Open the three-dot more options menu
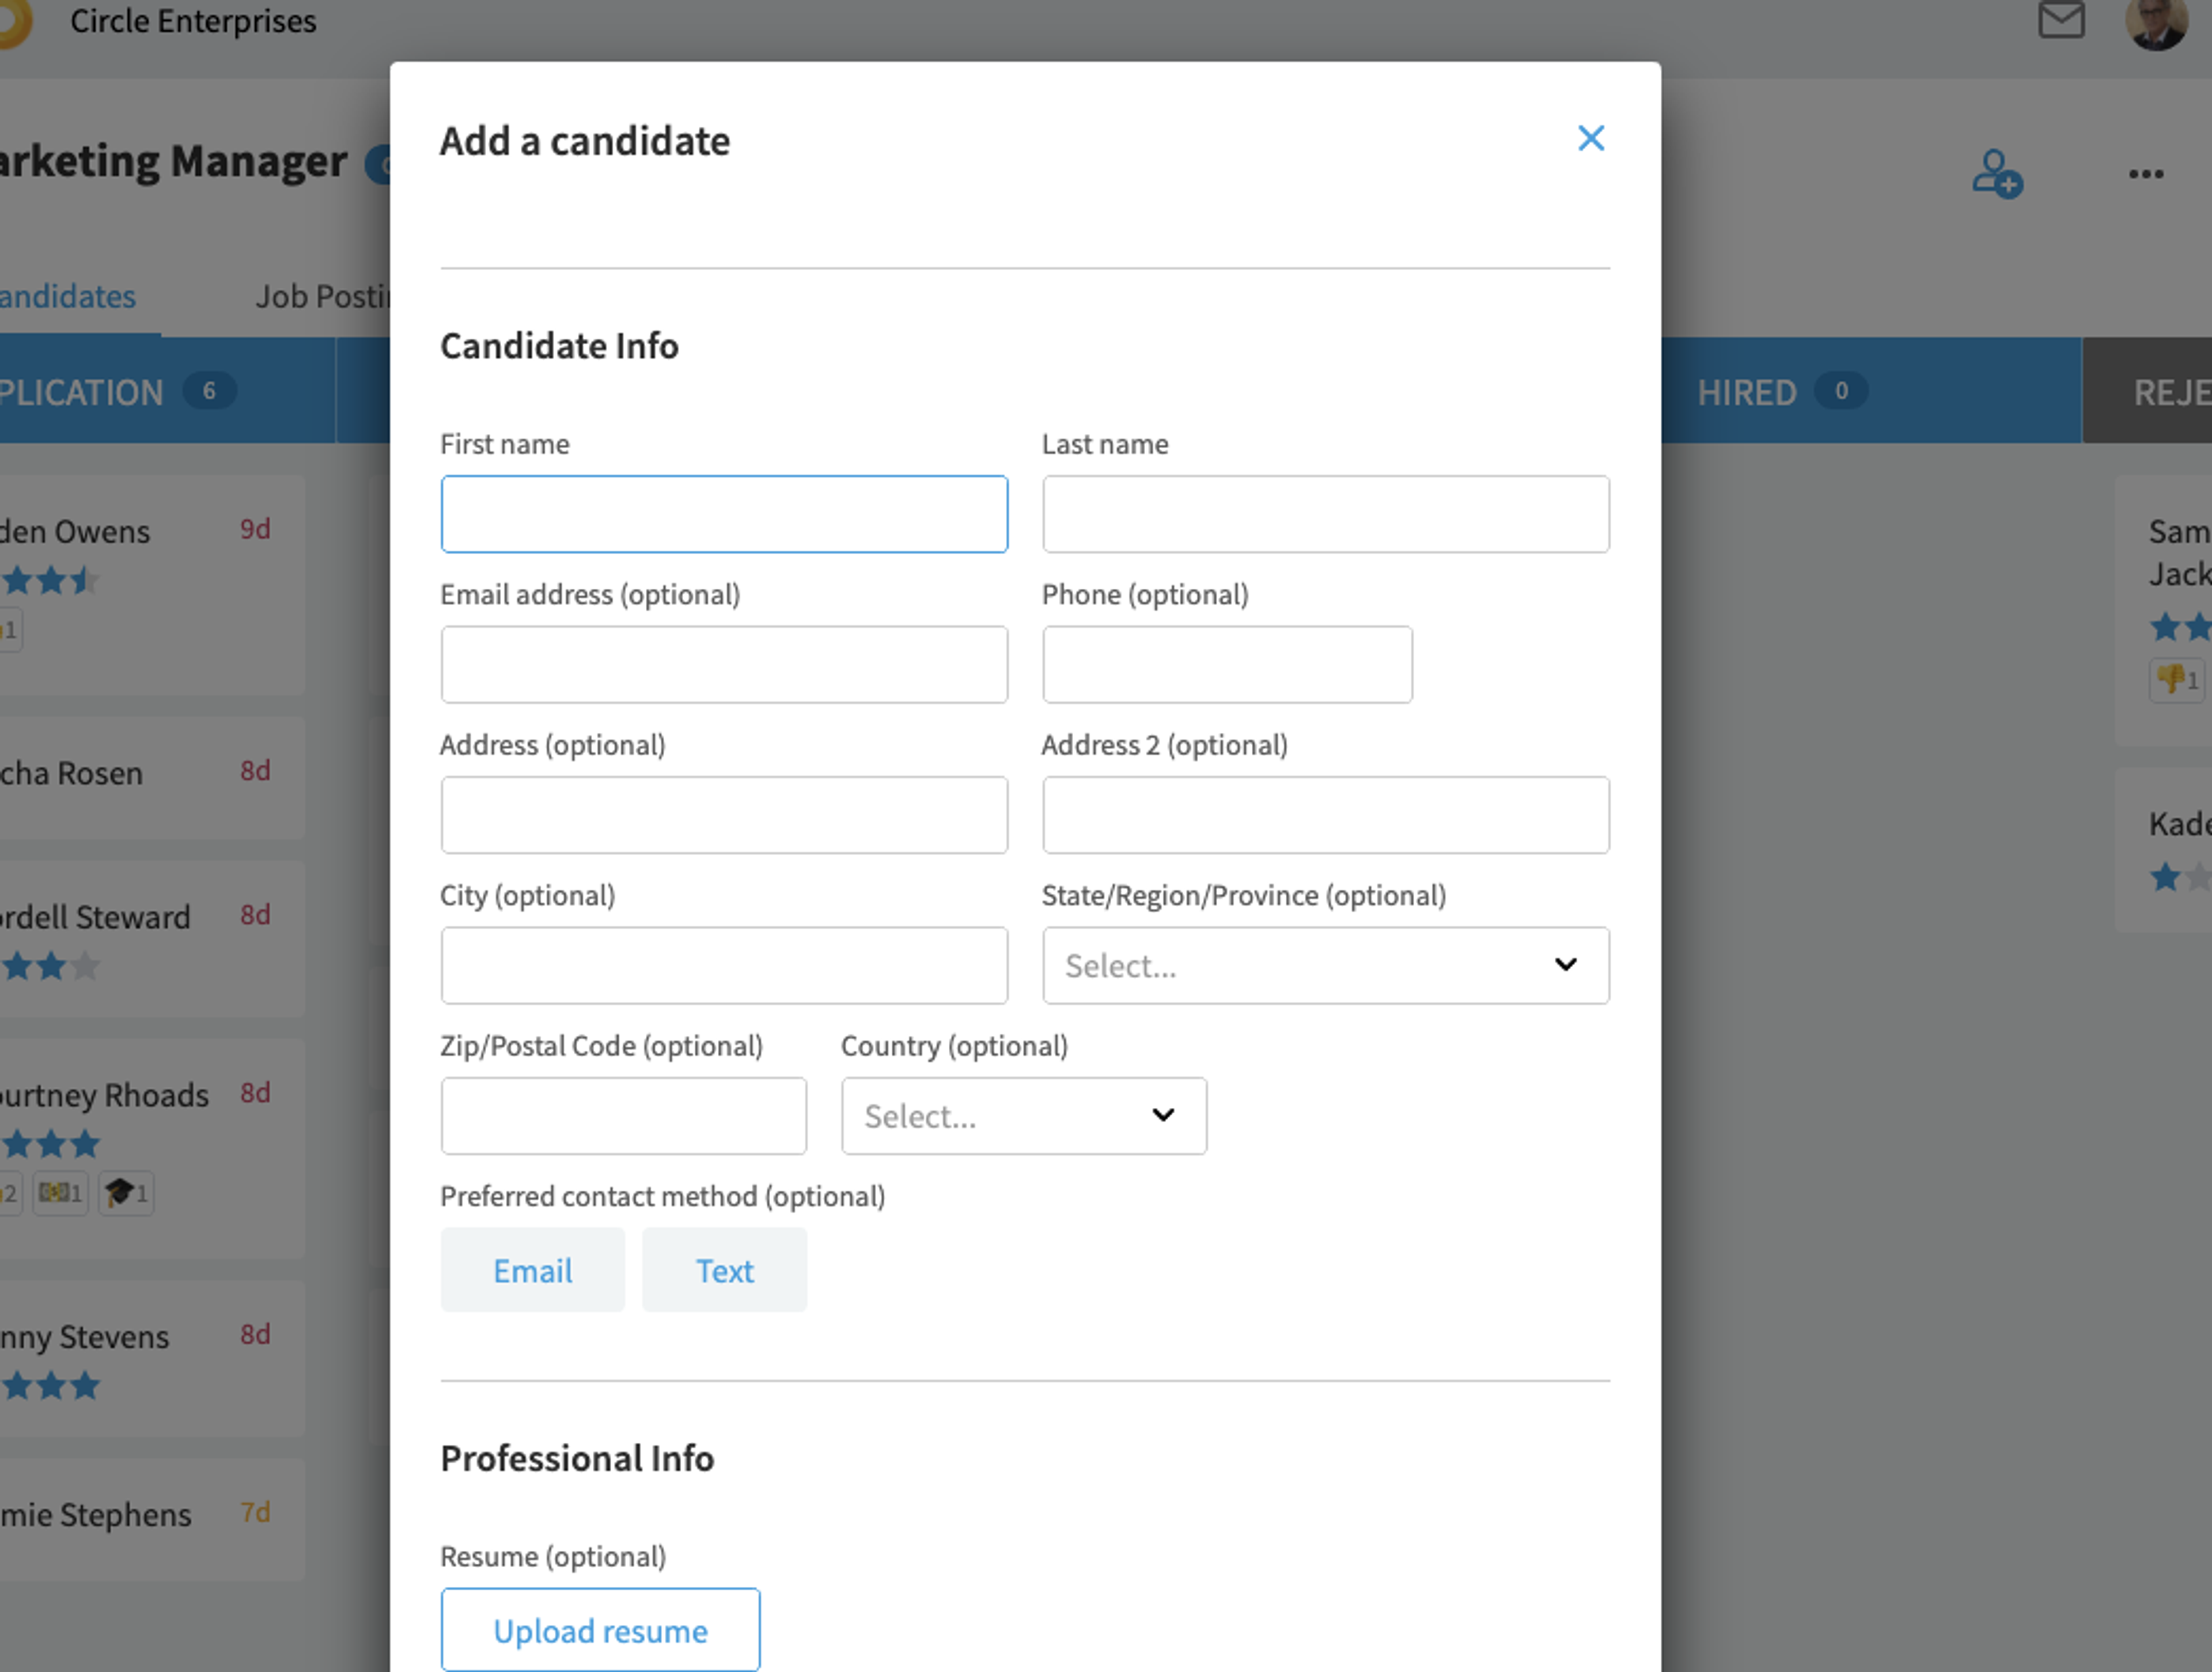The width and height of the screenshot is (2212, 1672). pyautogui.click(x=2146, y=174)
